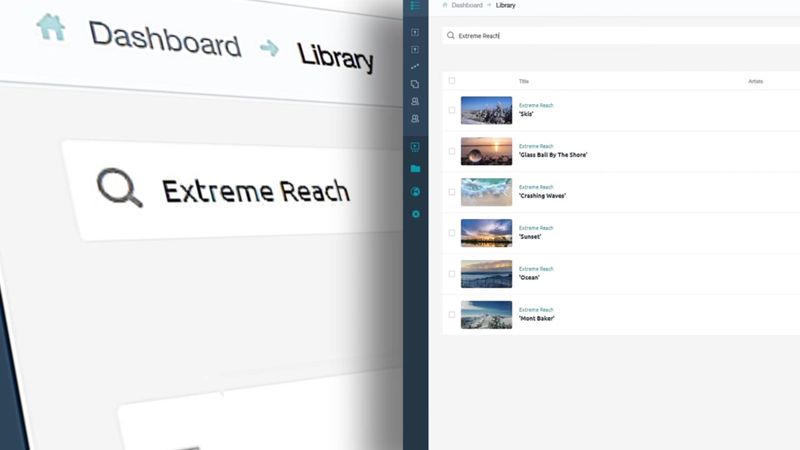800x450 pixels.
Task: Enable the checkbox for the 'Ocean' row
Action: [x=452, y=274]
